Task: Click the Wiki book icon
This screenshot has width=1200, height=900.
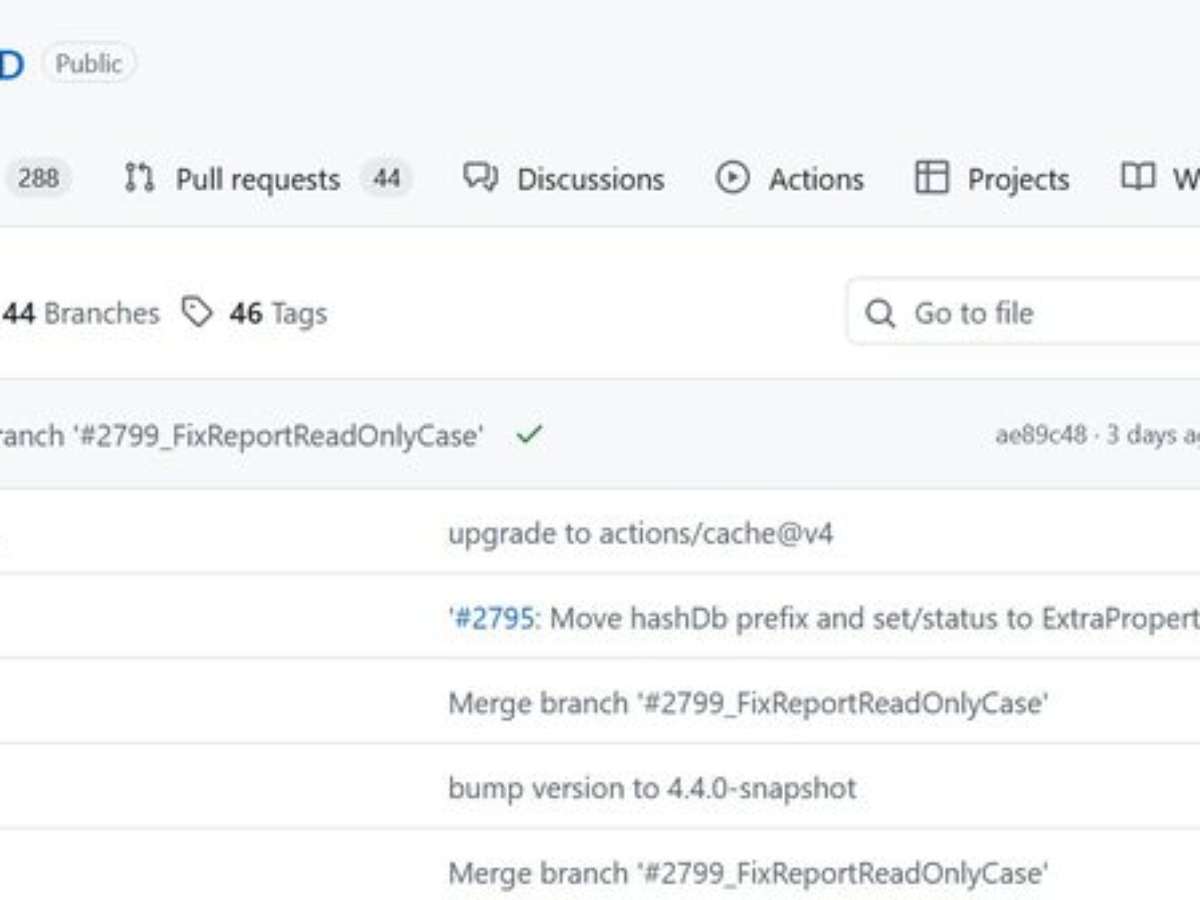Action: coord(1138,179)
